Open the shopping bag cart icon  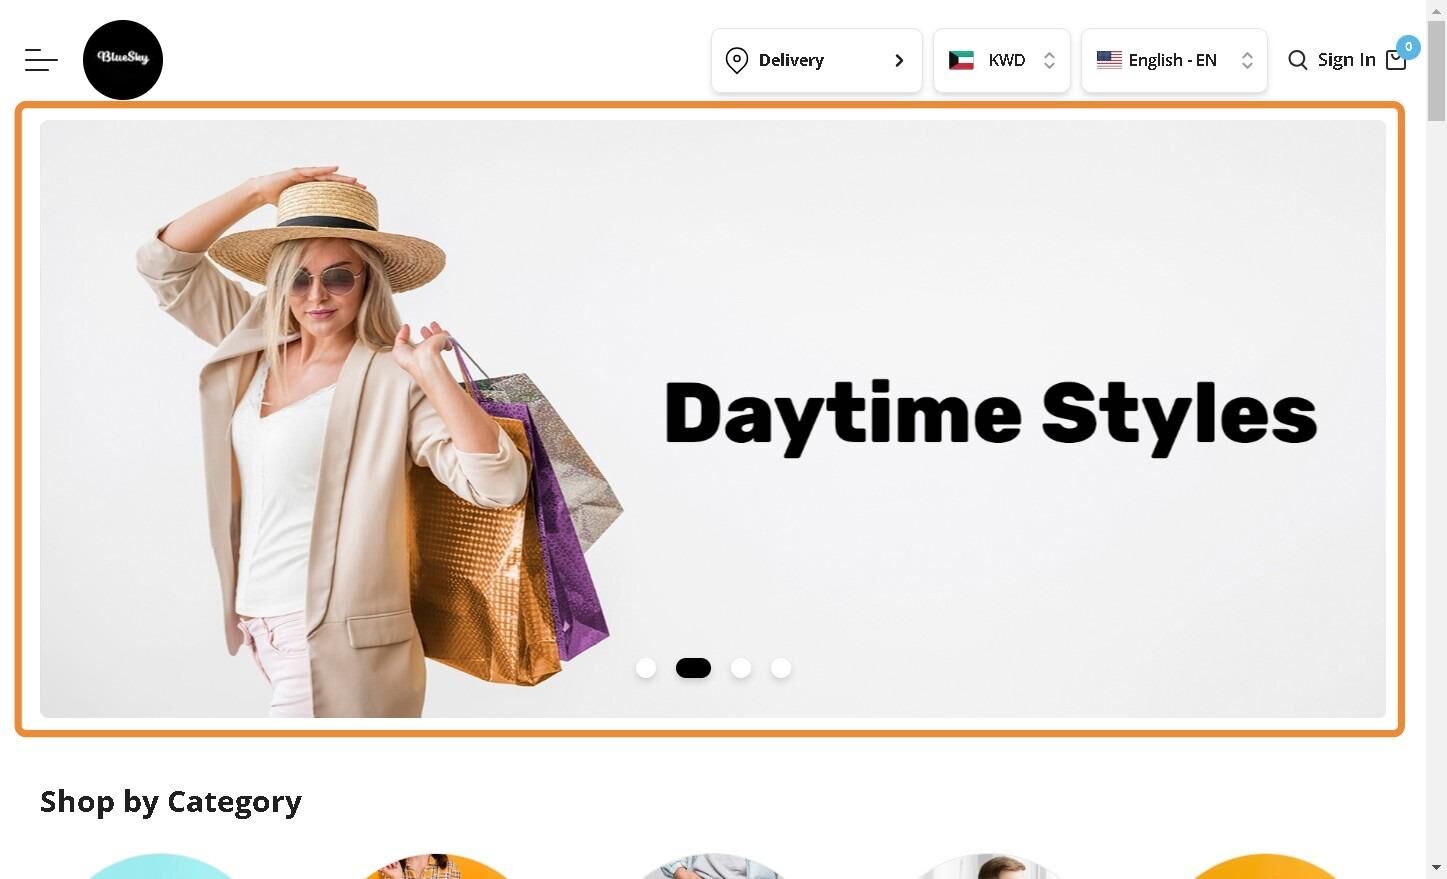(x=1396, y=61)
